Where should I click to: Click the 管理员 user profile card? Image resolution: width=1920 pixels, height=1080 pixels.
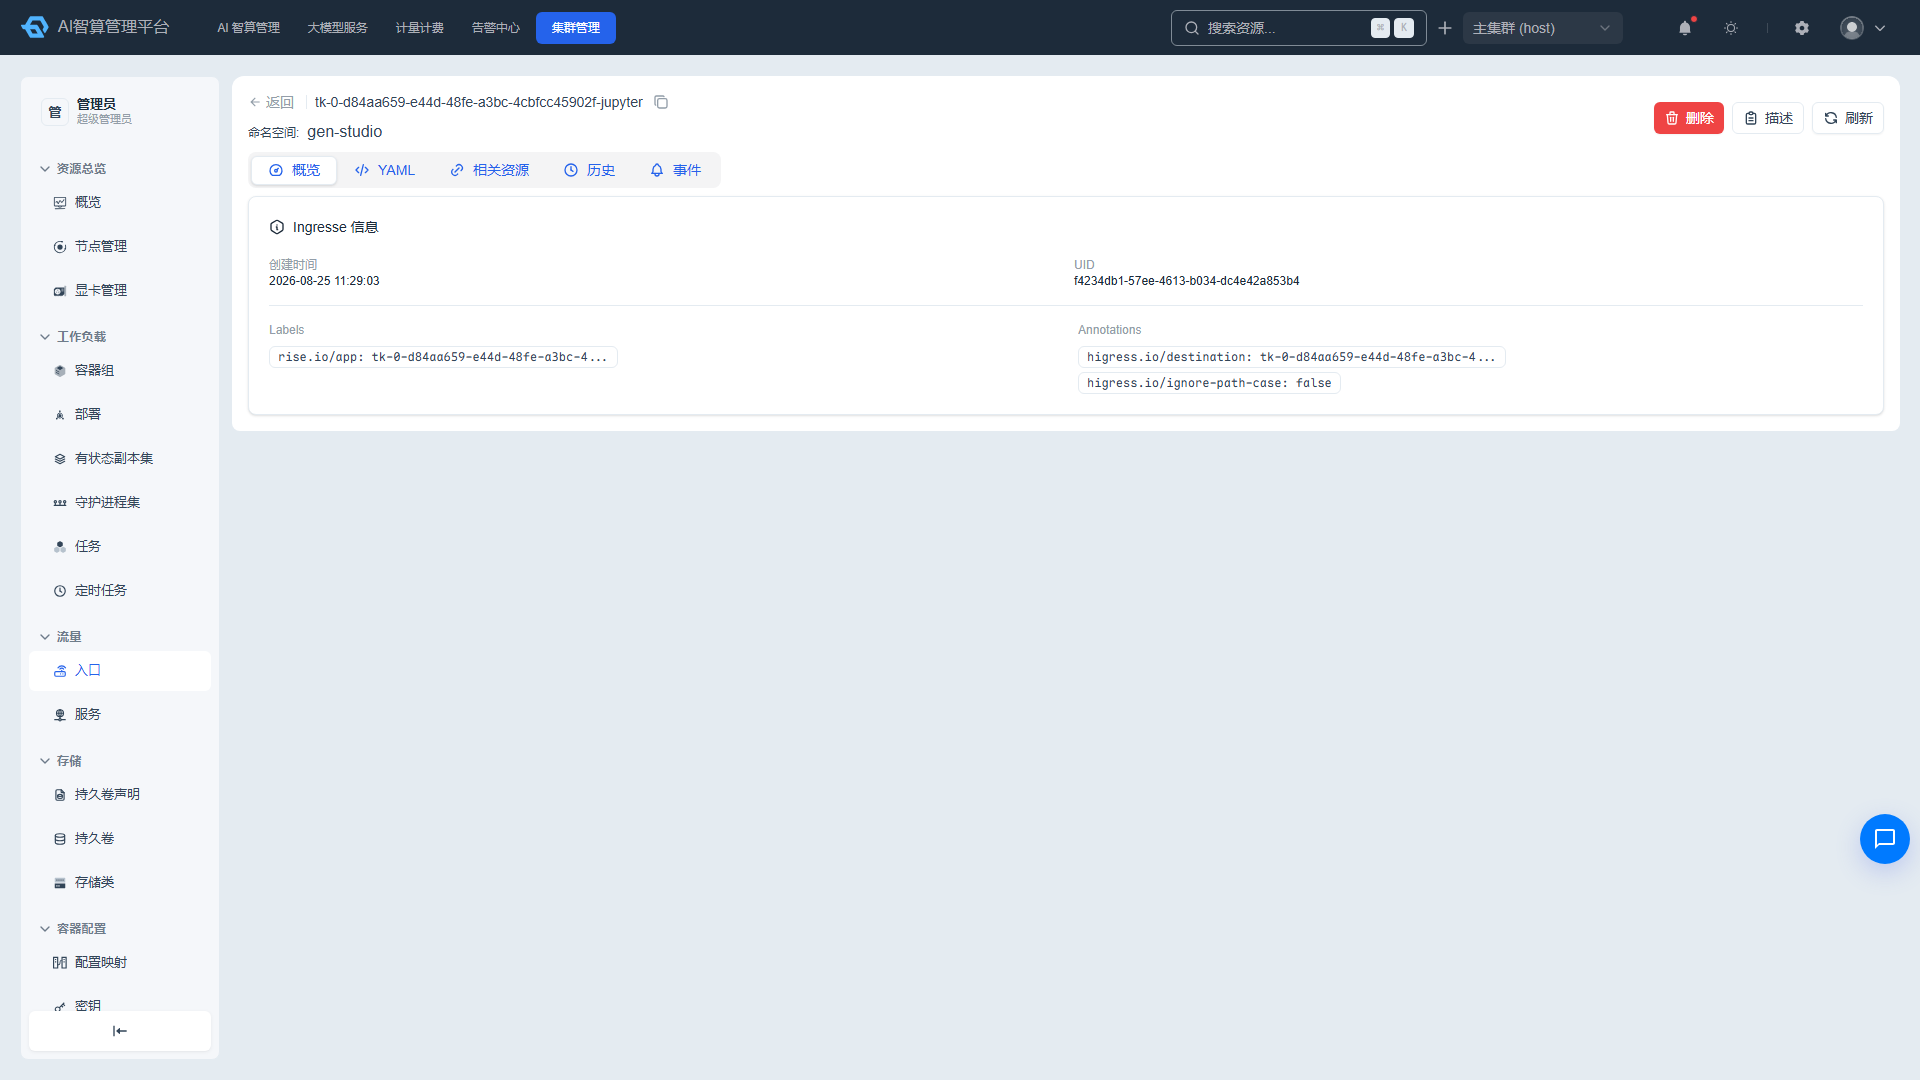(x=120, y=111)
